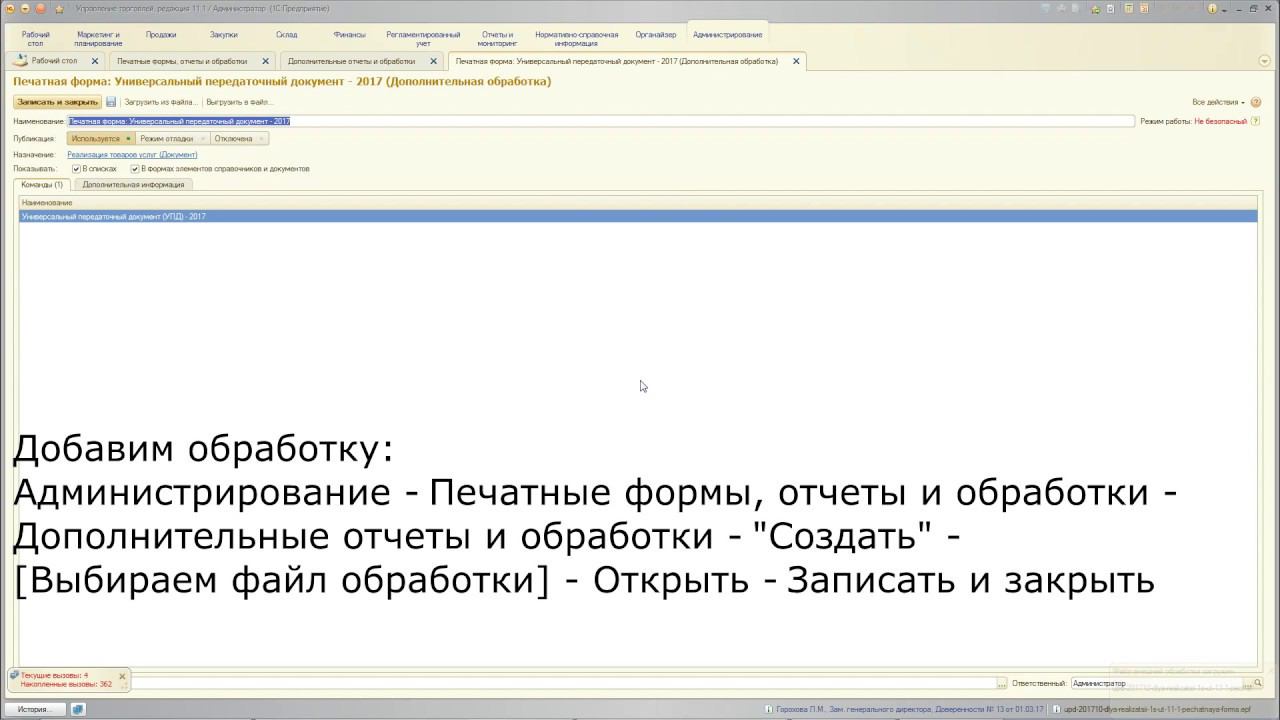The image size is (1280, 720).
Task: Click the help icon next to Режим работы
Action: pos(1255,121)
